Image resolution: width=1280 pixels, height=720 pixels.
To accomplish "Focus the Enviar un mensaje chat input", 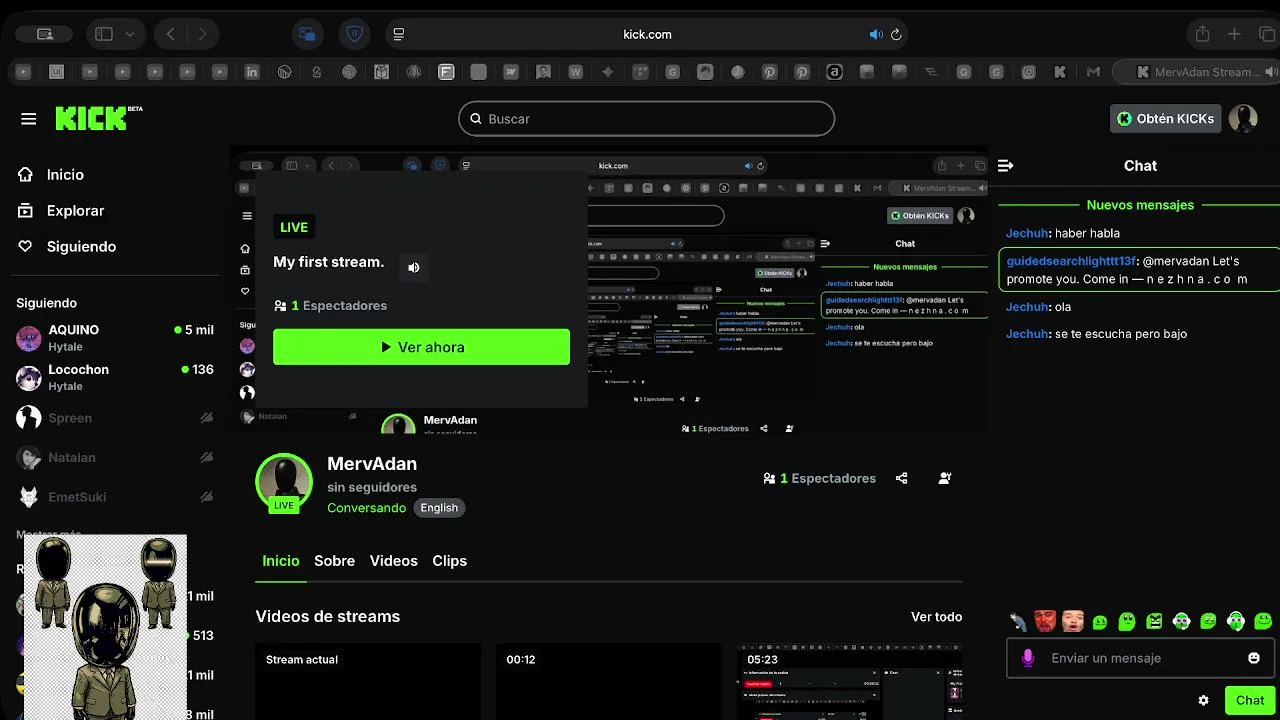I will pyautogui.click(x=1140, y=658).
